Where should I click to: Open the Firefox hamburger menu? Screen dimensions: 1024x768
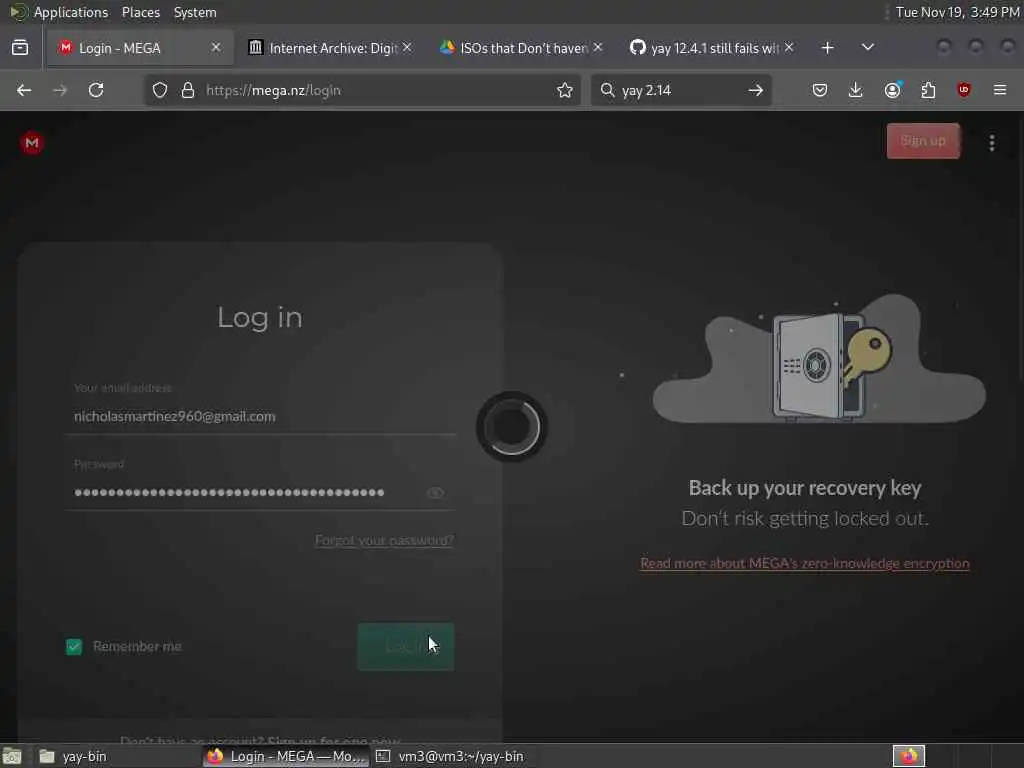pos(1000,90)
